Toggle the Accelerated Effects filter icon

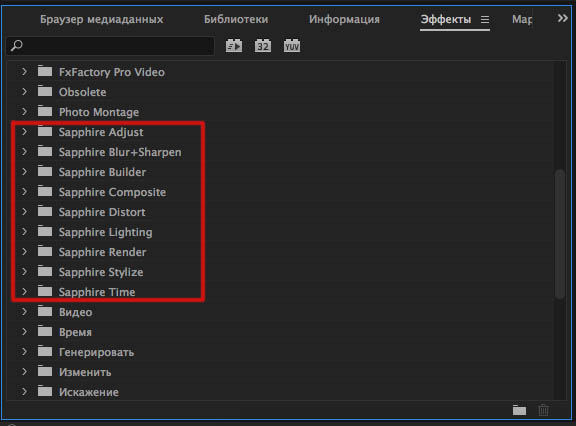click(234, 46)
